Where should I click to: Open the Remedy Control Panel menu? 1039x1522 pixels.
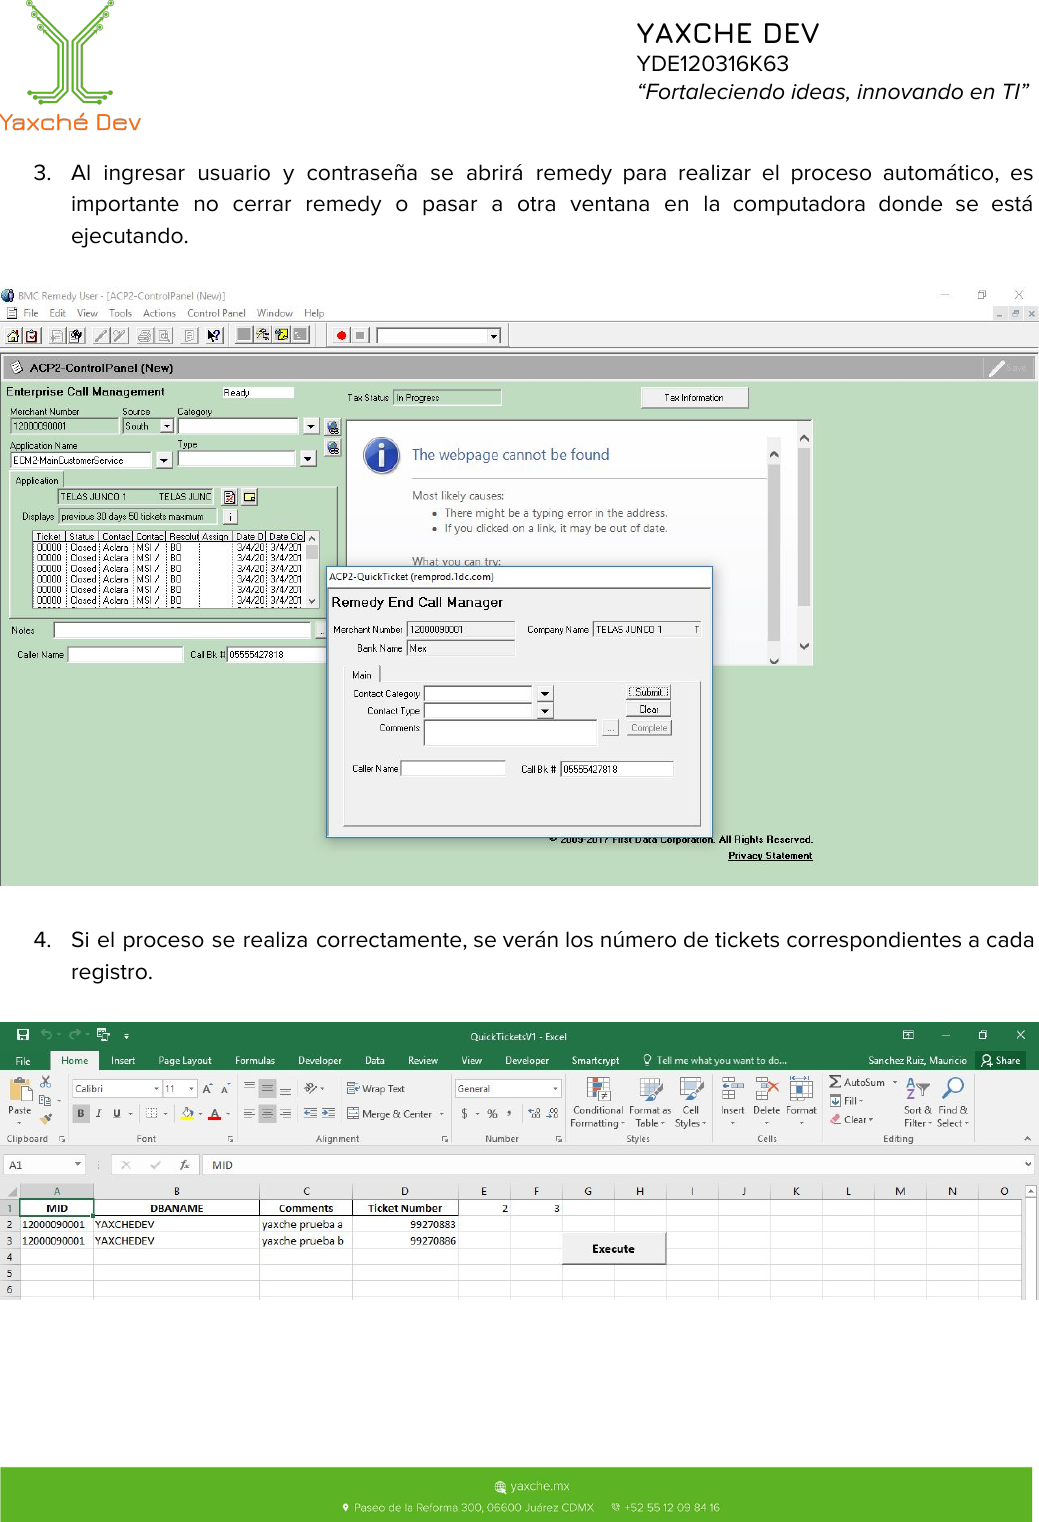pyautogui.click(x=216, y=313)
